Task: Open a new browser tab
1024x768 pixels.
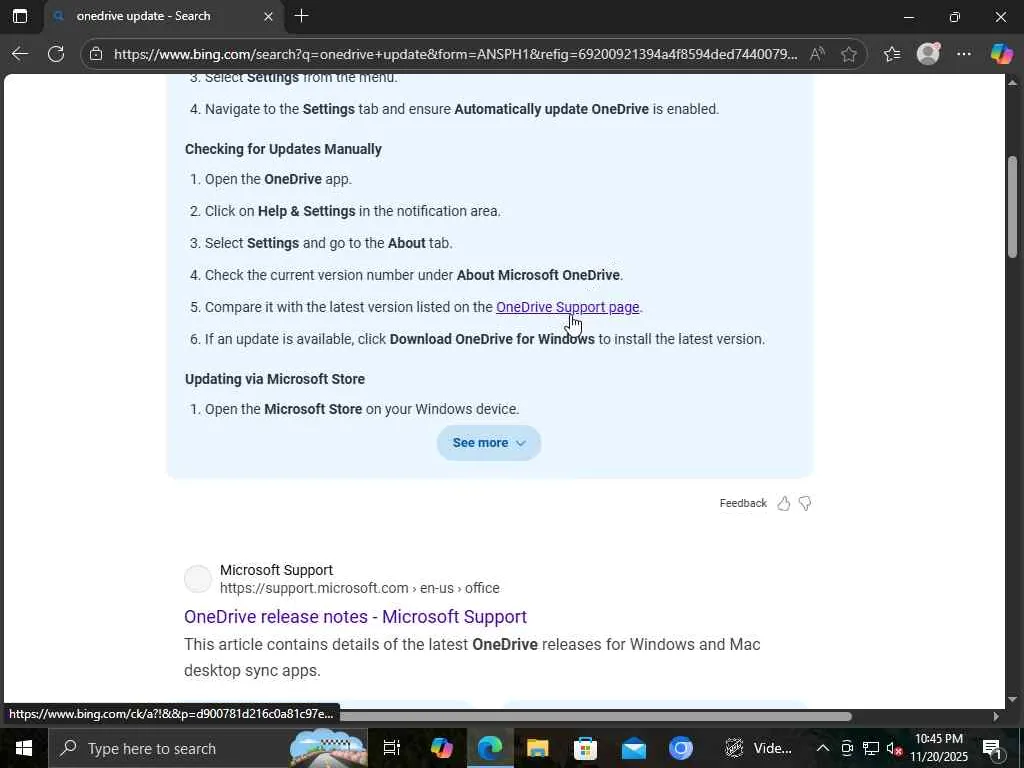Action: [302, 16]
